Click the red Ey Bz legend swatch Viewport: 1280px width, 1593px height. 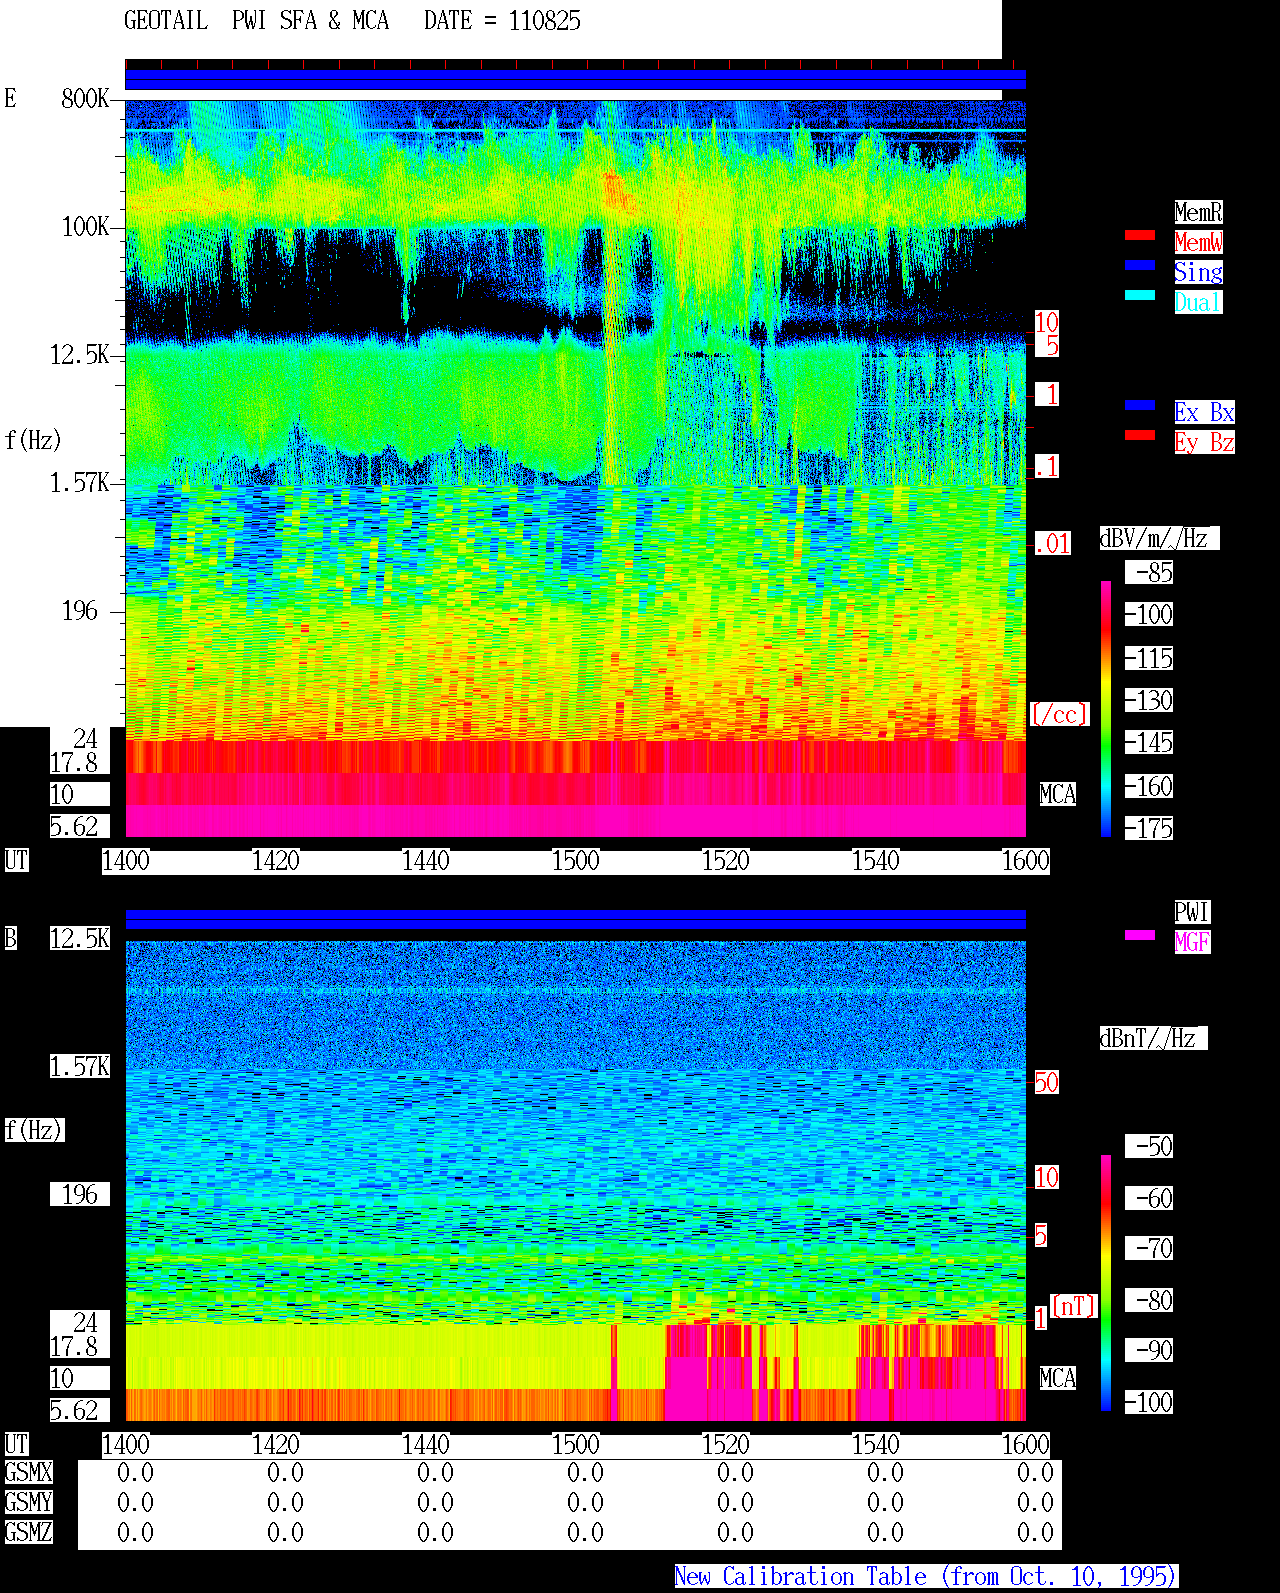point(1140,435)
